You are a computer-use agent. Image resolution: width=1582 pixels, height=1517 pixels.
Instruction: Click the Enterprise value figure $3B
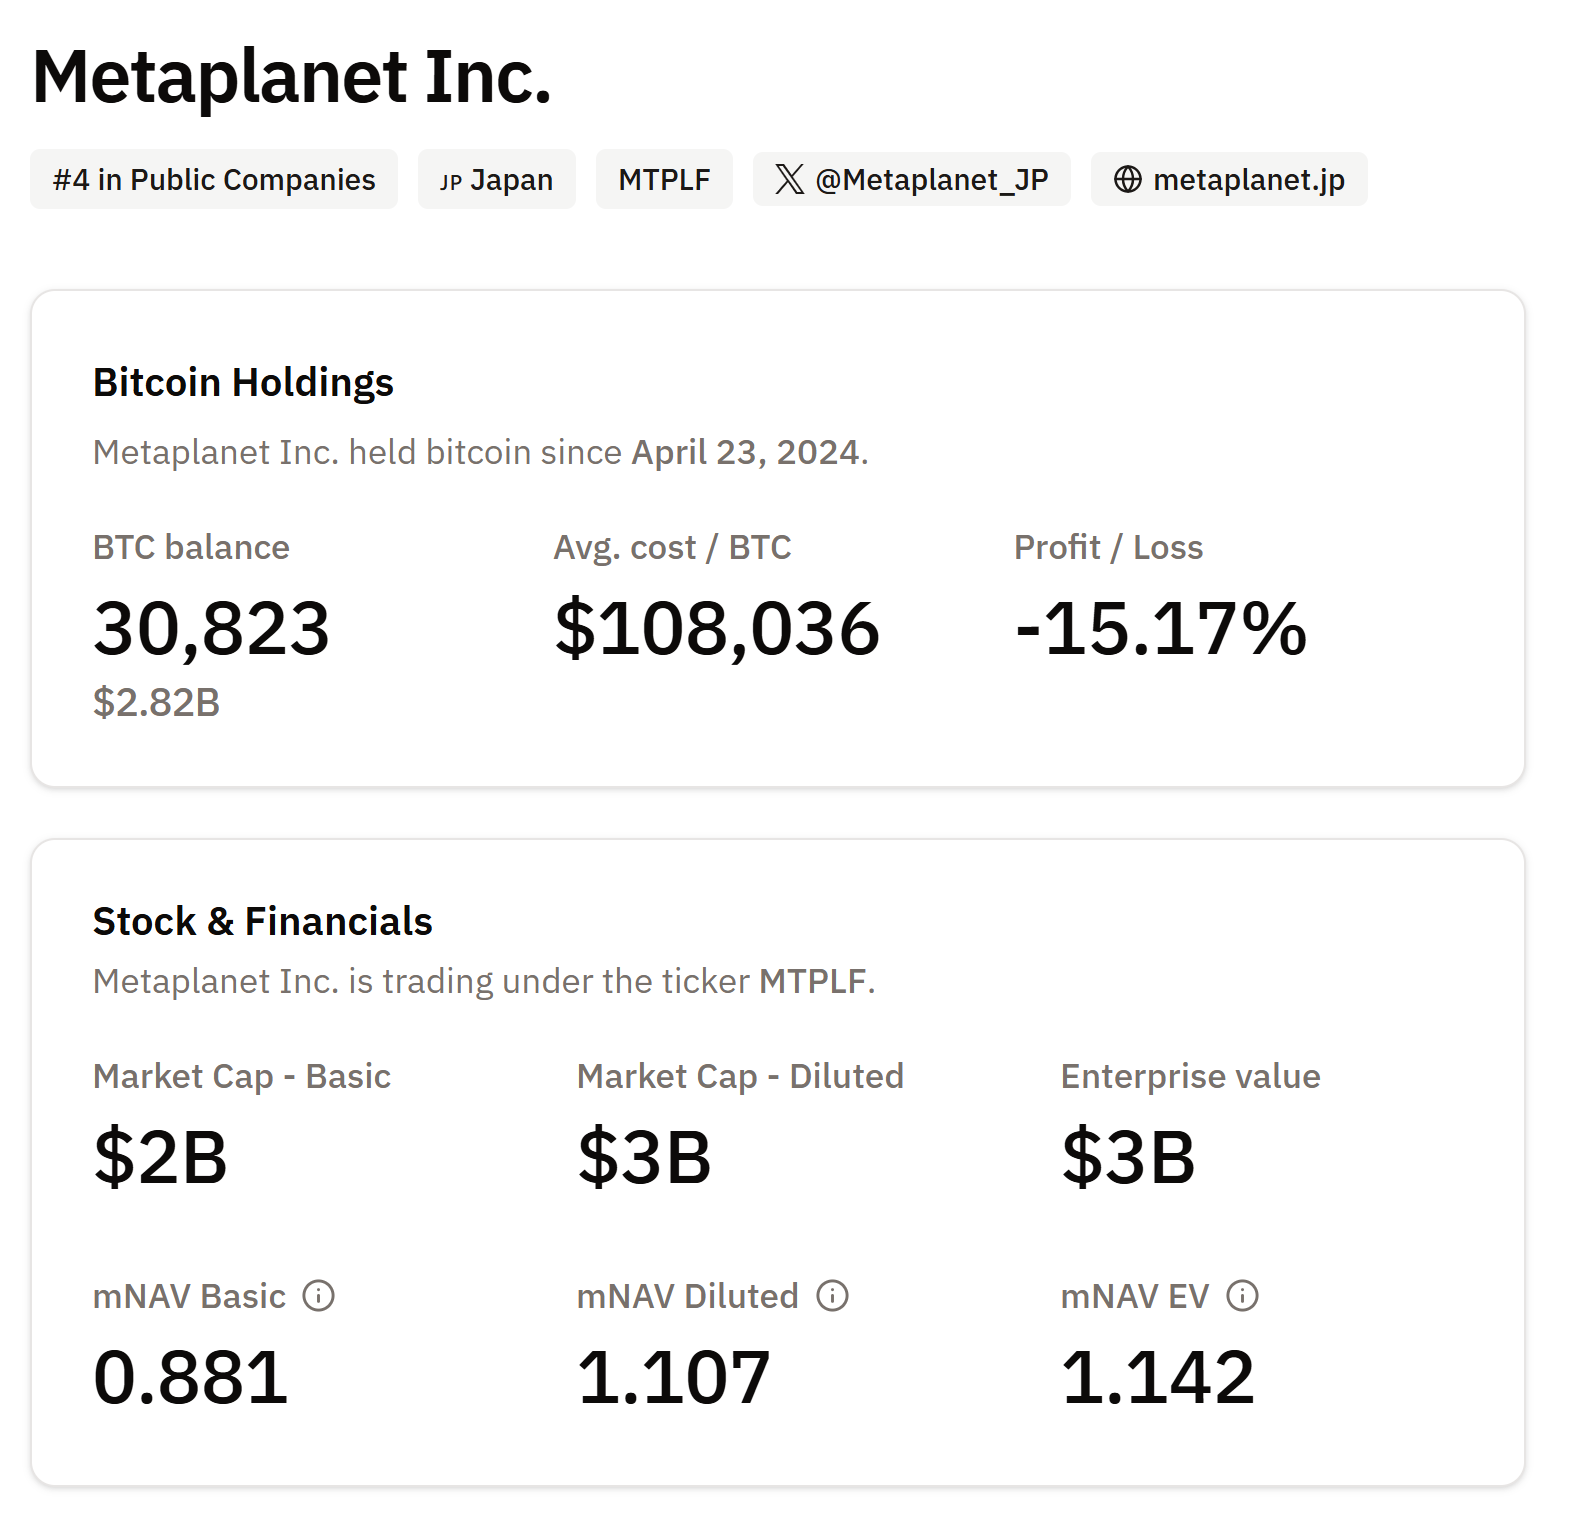(1129, 1158)
